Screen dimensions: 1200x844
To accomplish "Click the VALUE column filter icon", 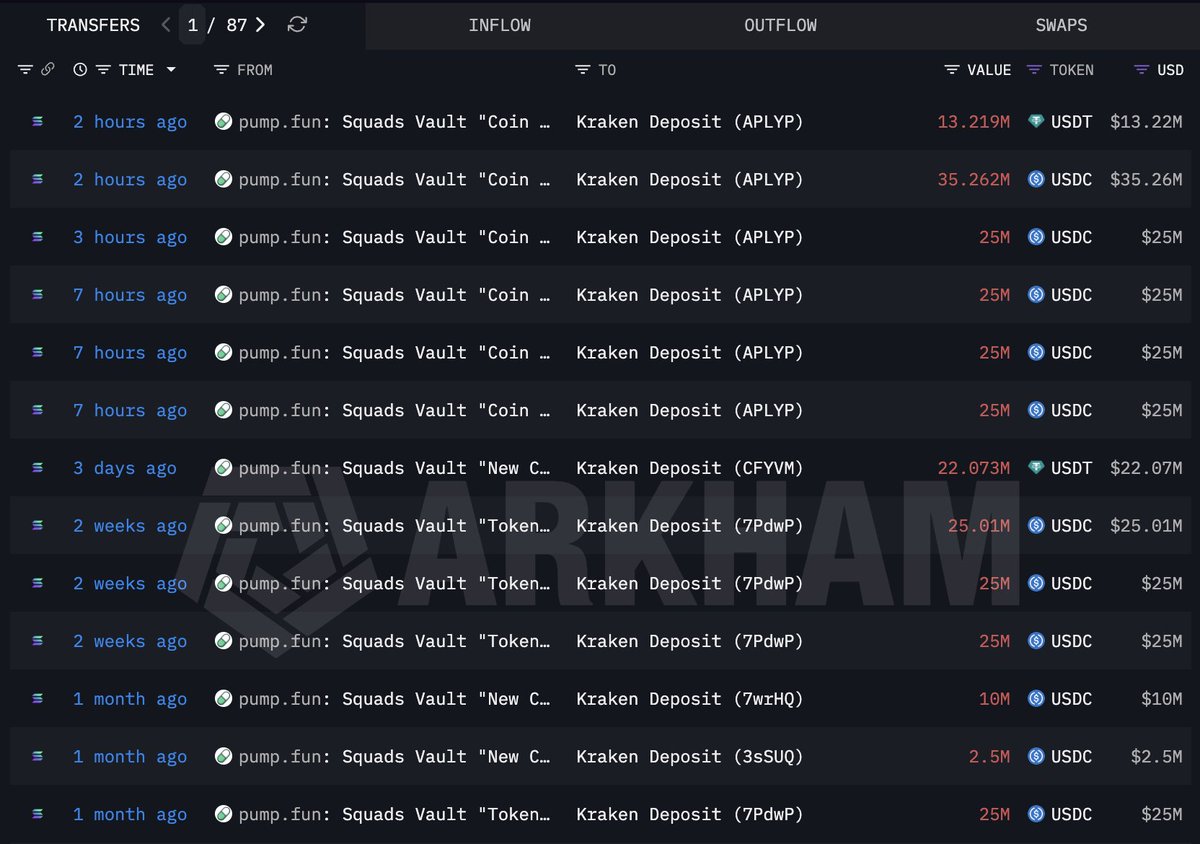I will tap(952, 70).
